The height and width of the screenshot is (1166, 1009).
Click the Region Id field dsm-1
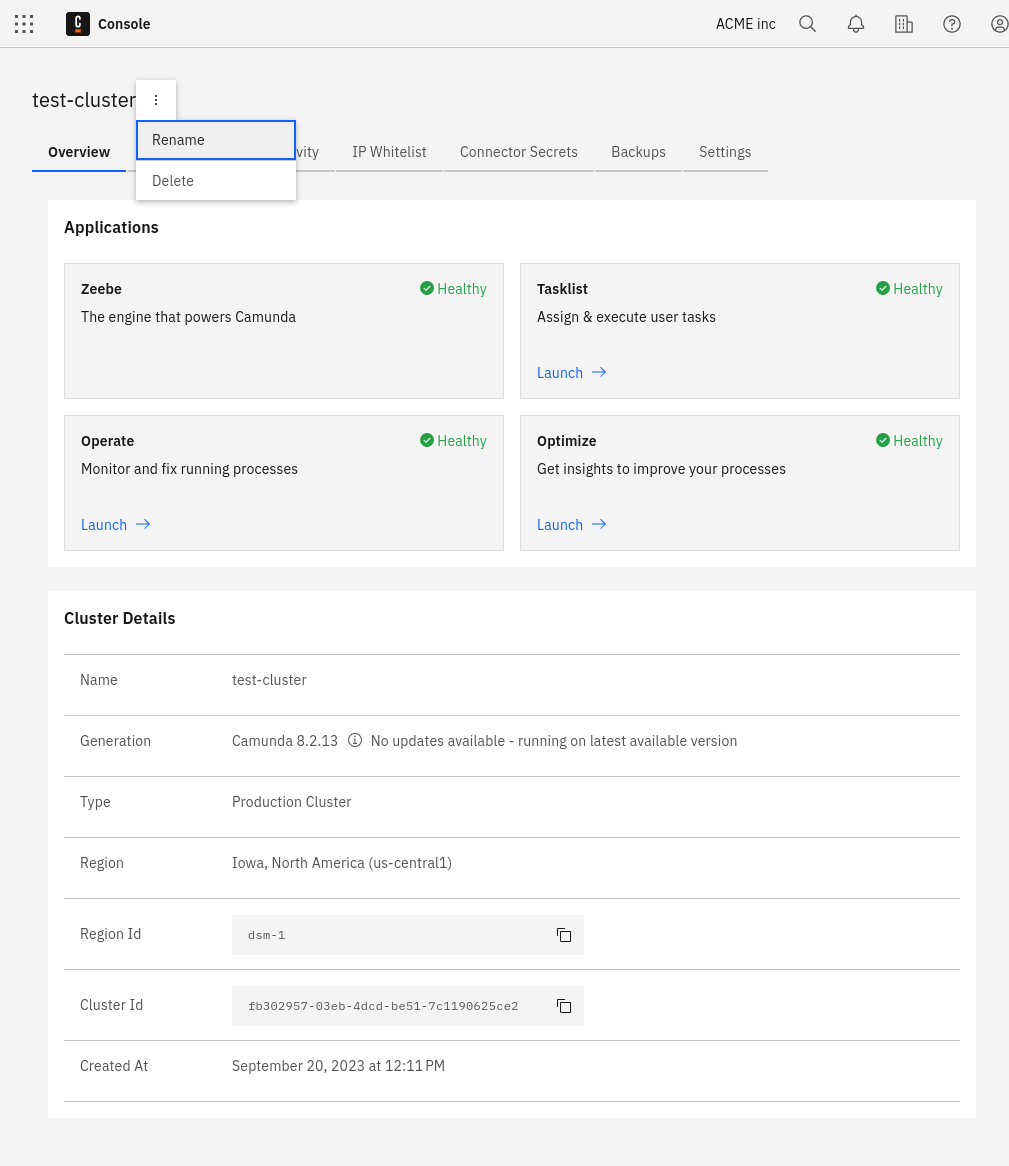pyautogui.click(x=407, y=935)
